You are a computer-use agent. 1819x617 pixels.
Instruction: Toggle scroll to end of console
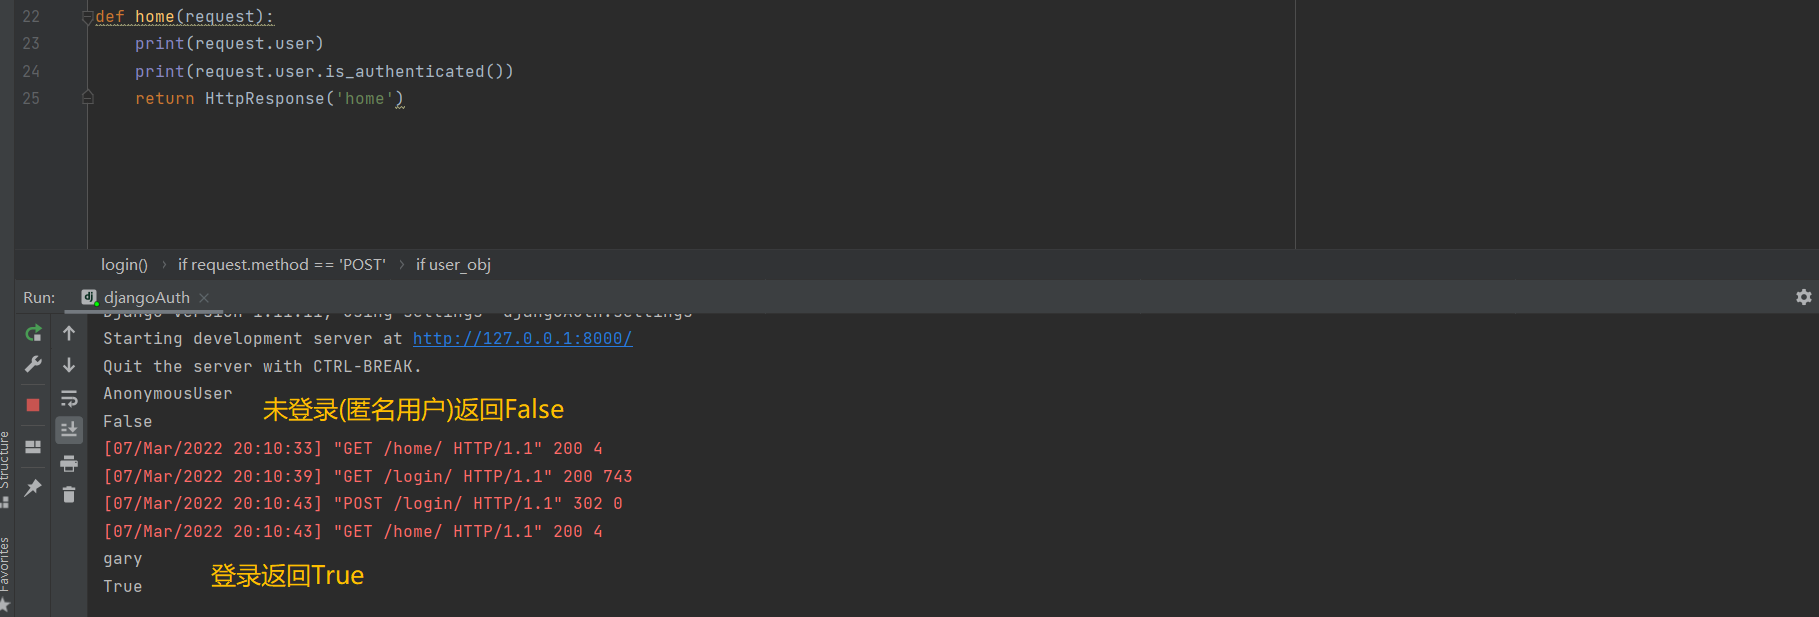69,429
